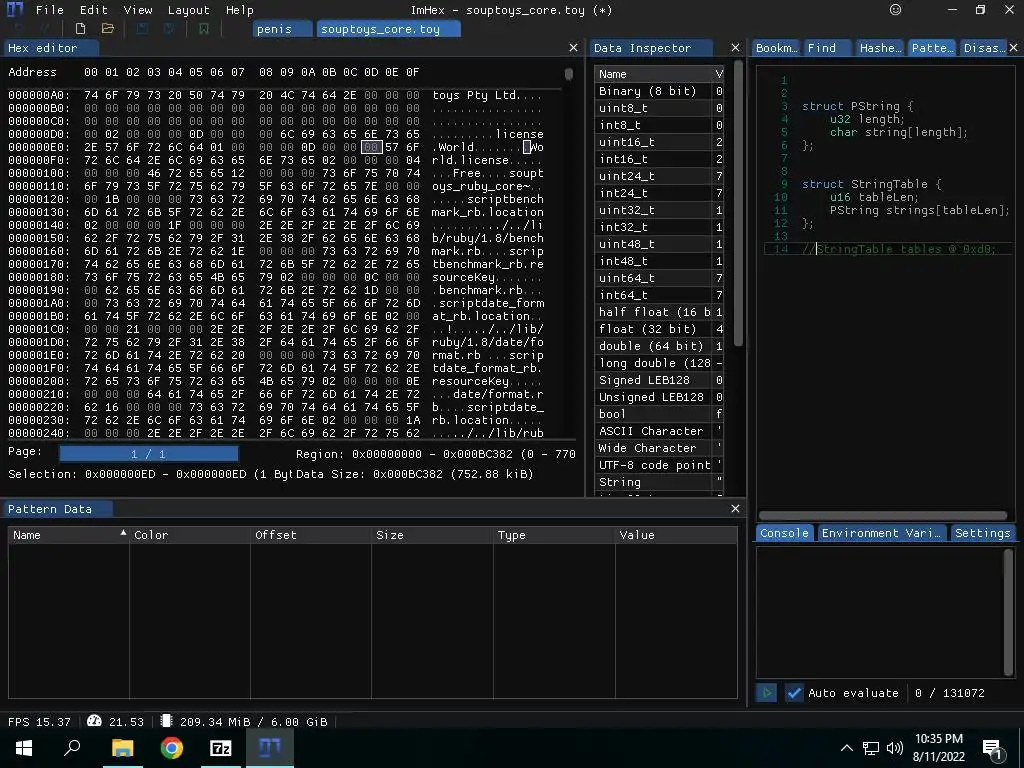Create a new file with the toolbar icon
This screenshot has height=768, width=1024.
click(x=80, y=29)
